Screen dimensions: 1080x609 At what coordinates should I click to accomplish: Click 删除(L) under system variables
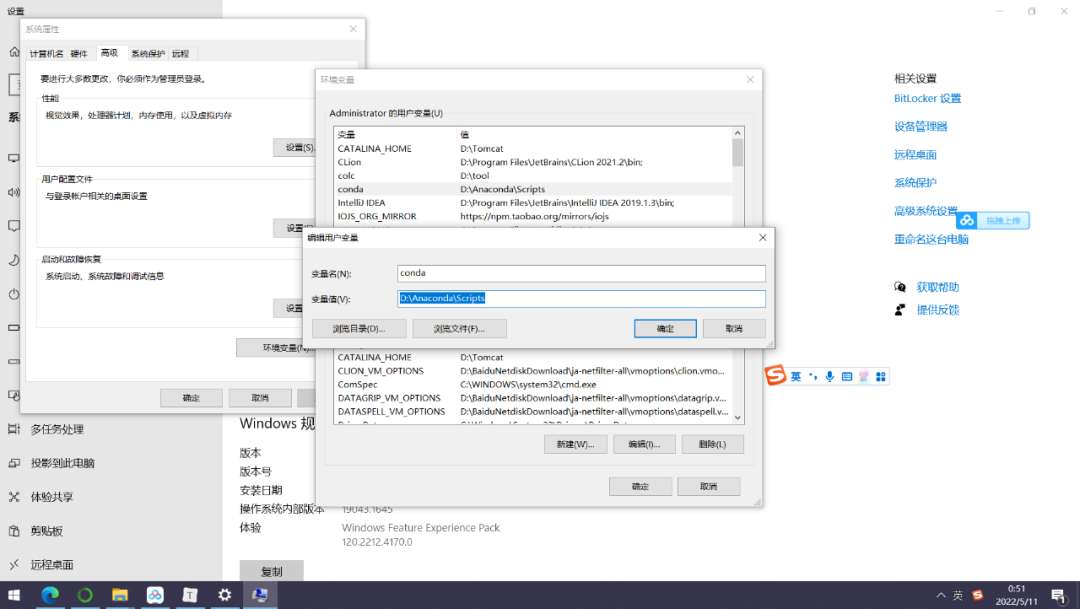tap(713, 444)
